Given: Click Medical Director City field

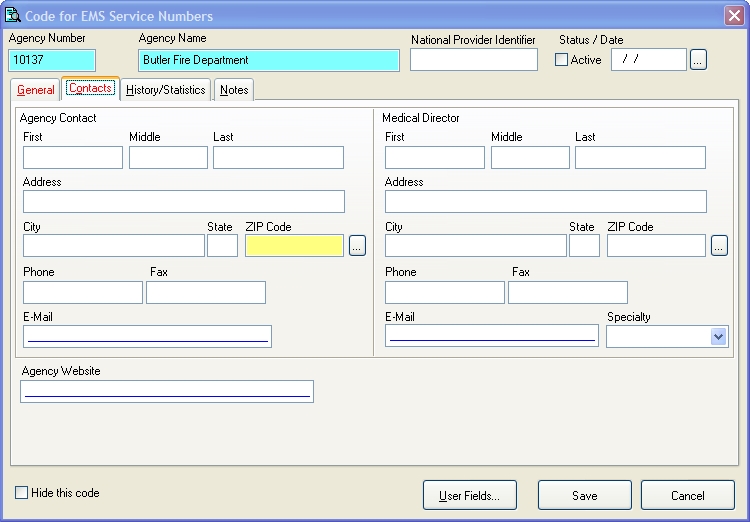Looking at the screenshot, I should click(476, 245).
